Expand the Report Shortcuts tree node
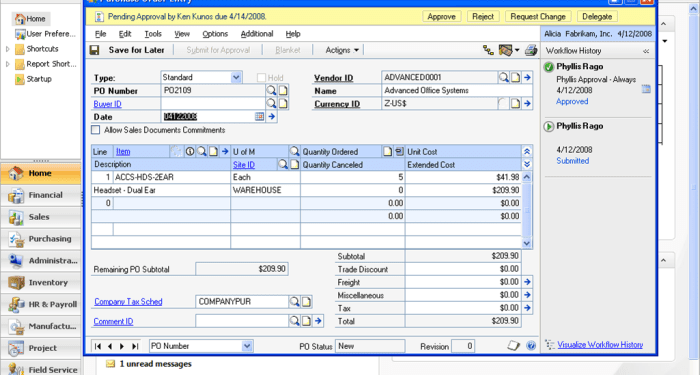 (7, 64)
